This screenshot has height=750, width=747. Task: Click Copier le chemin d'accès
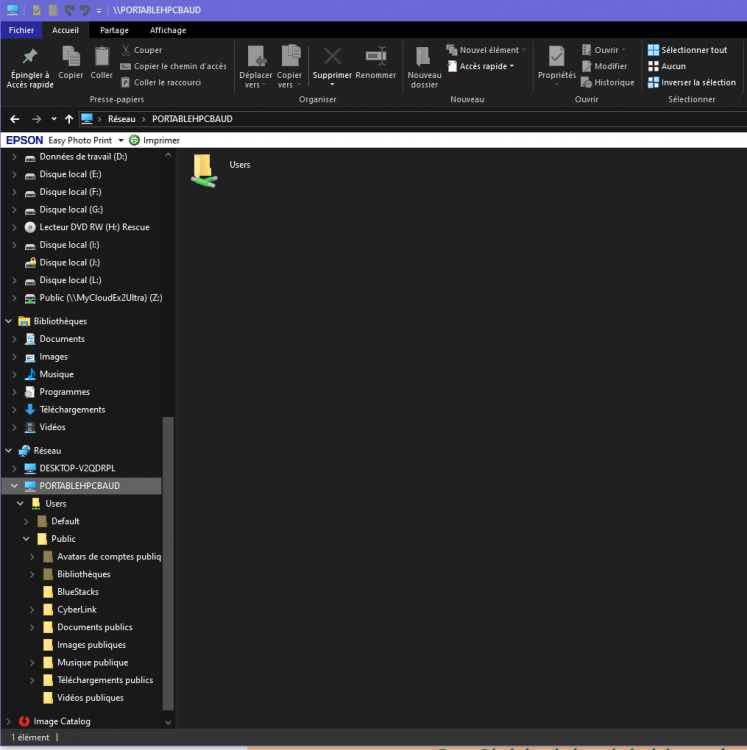(x=173, y=66)
